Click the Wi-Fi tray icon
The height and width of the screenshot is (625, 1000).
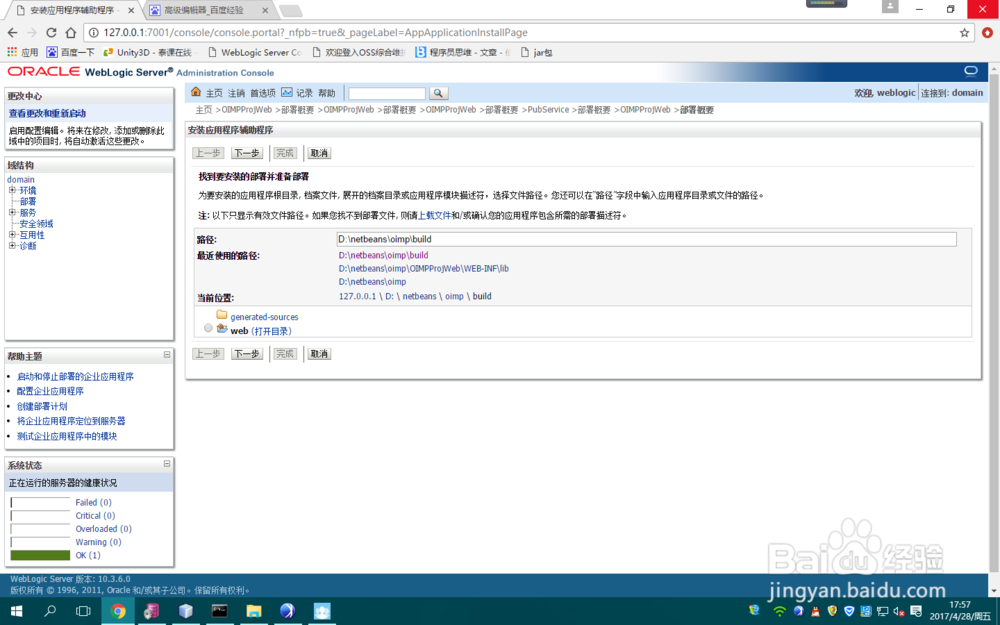779,611
